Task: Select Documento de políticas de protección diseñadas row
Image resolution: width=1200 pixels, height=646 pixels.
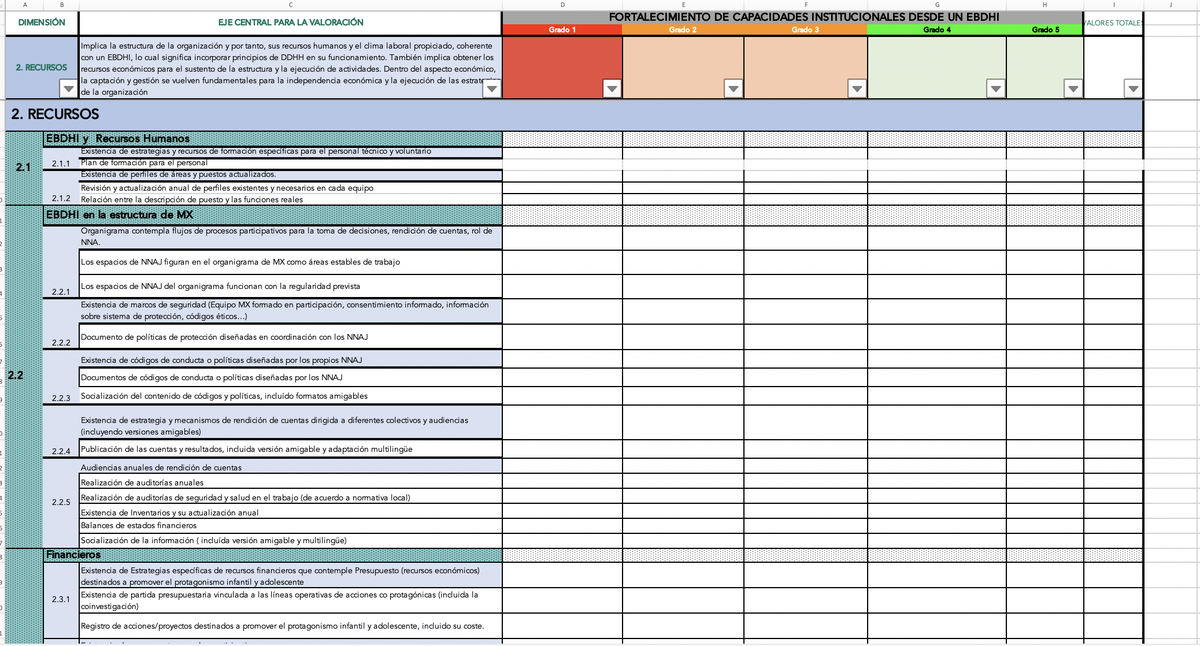Action: tap(290, 336)
